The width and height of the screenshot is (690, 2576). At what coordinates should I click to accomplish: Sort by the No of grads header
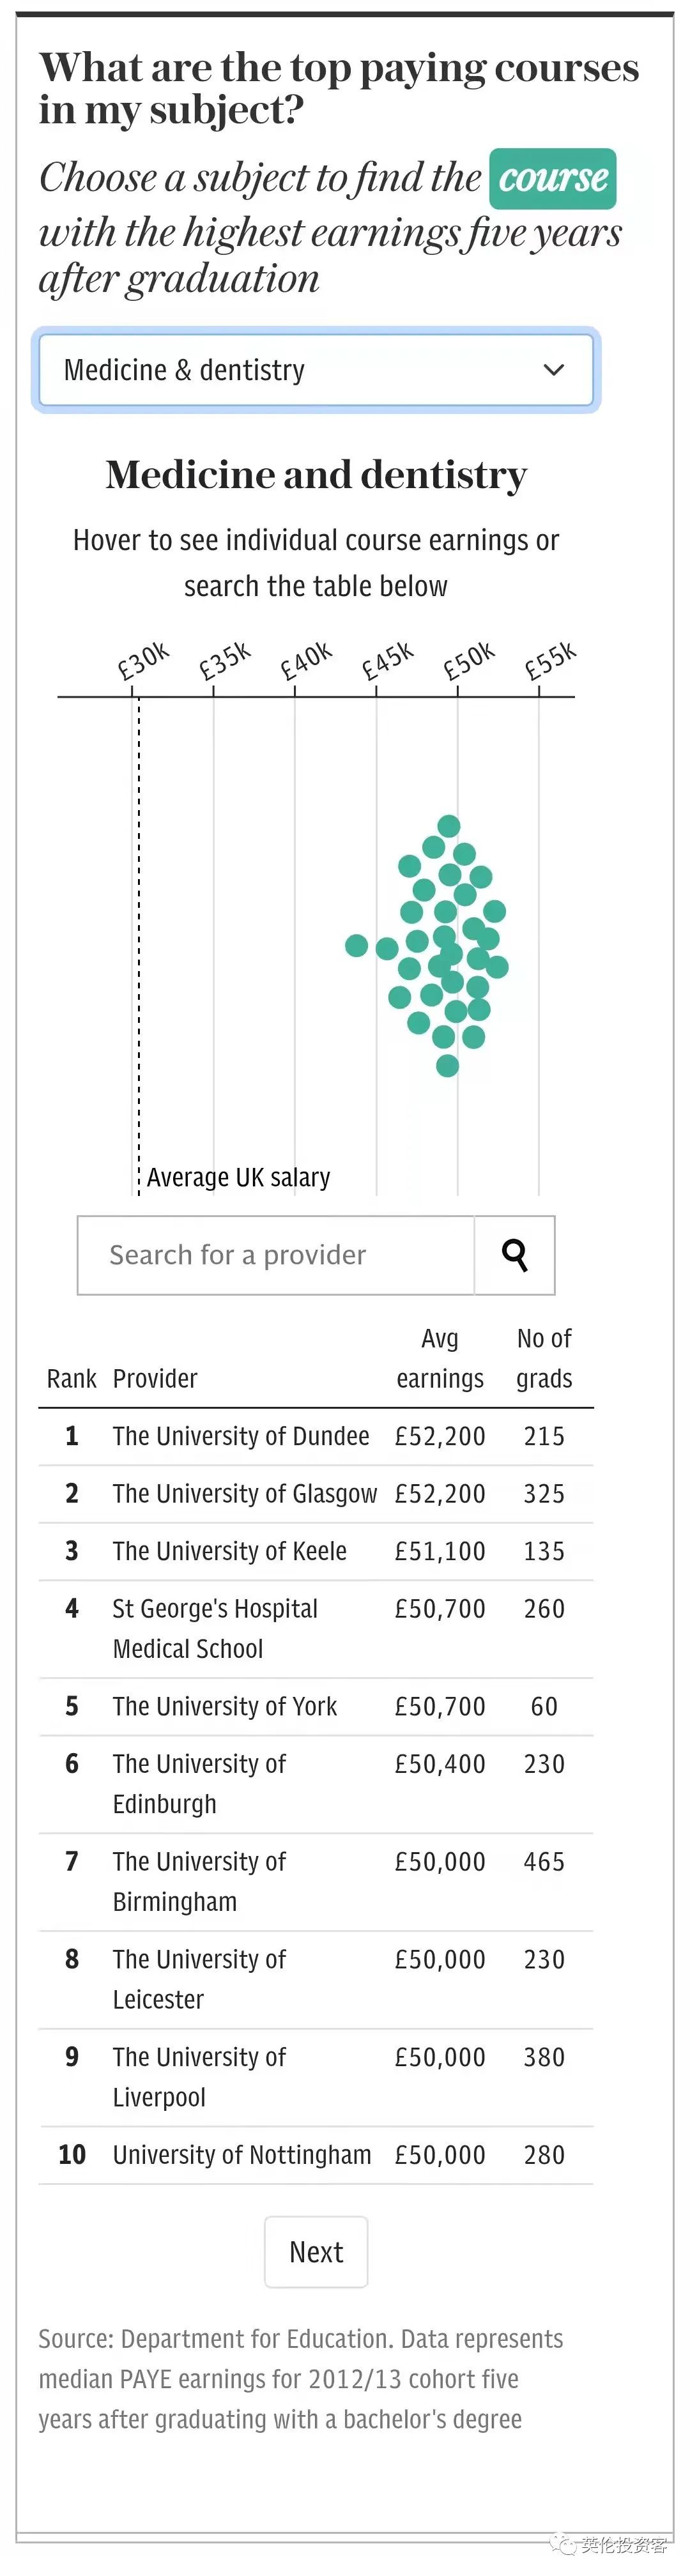(544, 1358)
